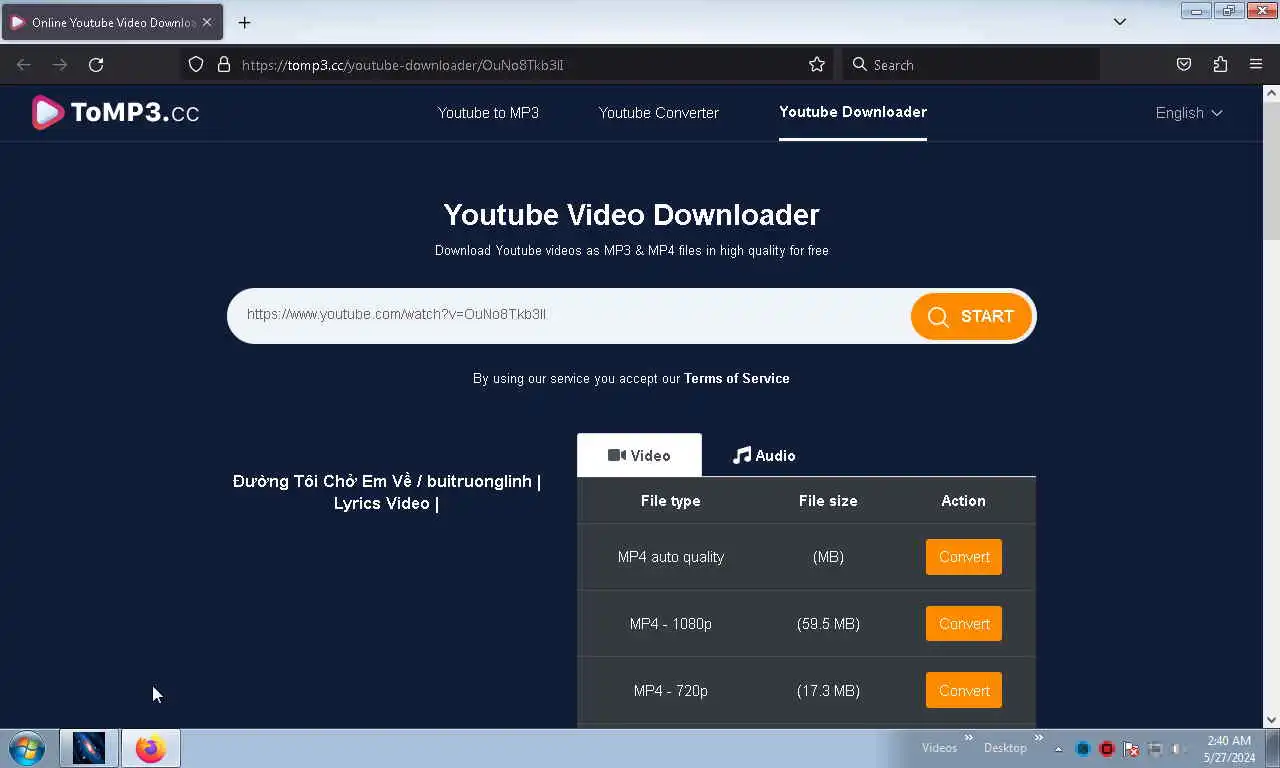Viewport: 1280px width, 768px height.
Task: Select Youtube Downloader menu item
Action: [x=853, y=112]
